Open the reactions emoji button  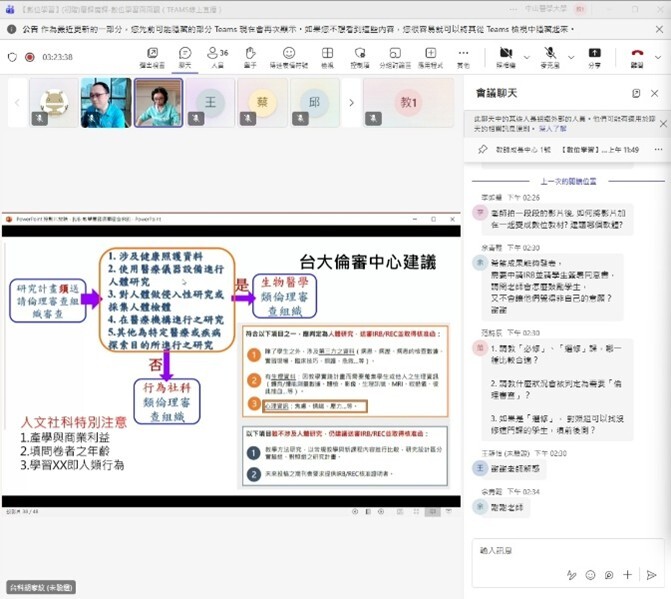coord(289,55)
